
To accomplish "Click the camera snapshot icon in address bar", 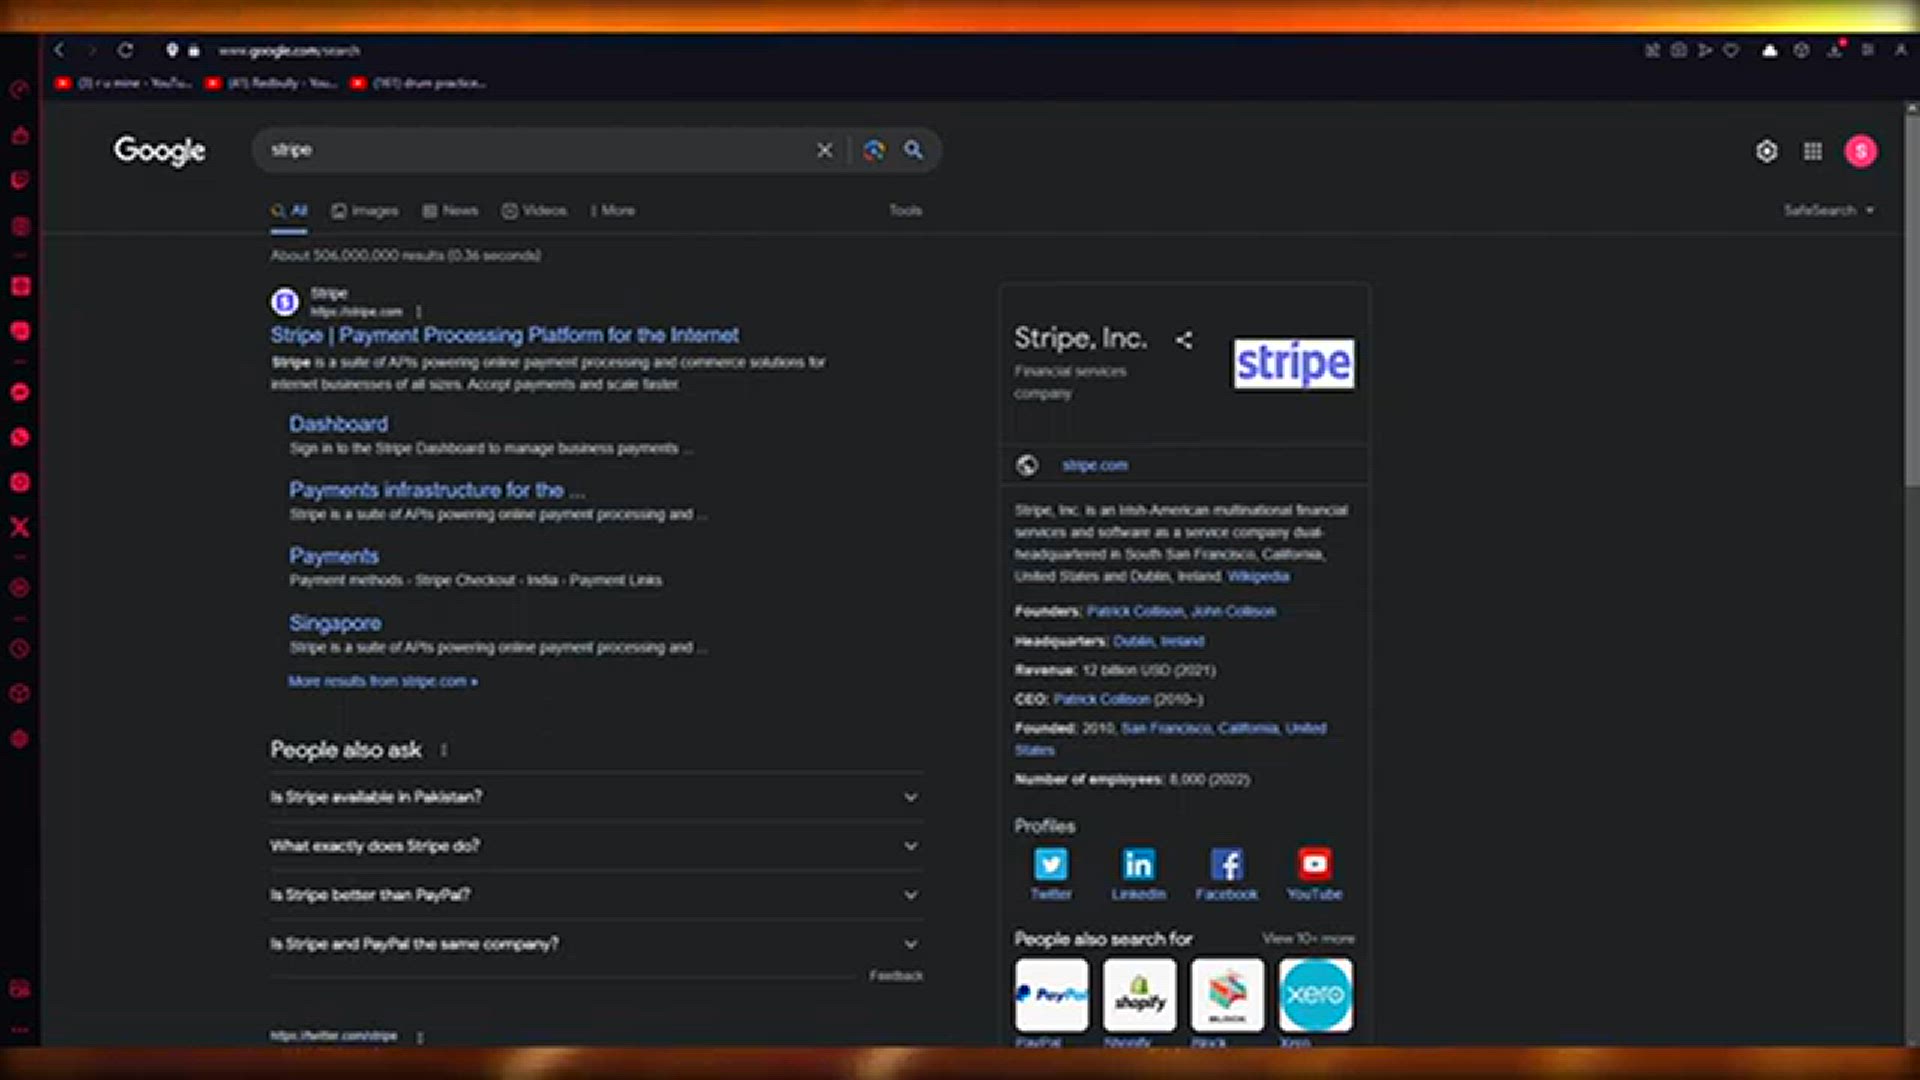I will pyautogui.click(x=1678, y=50).
